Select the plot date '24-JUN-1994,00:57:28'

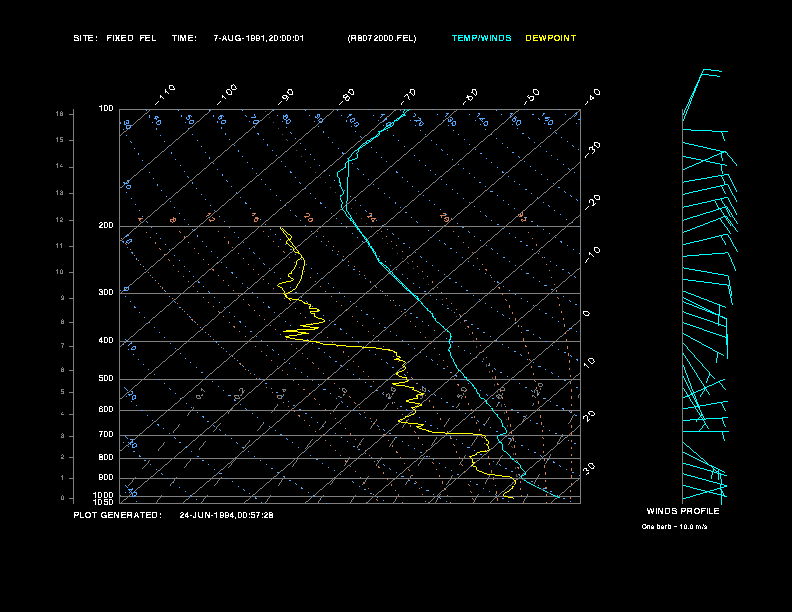point(226,515)
